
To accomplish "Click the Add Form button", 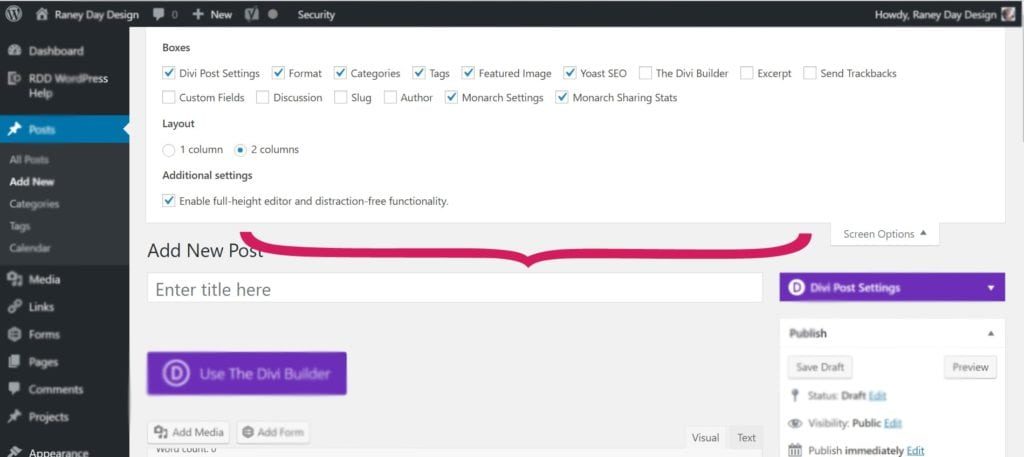I will 273,432.
